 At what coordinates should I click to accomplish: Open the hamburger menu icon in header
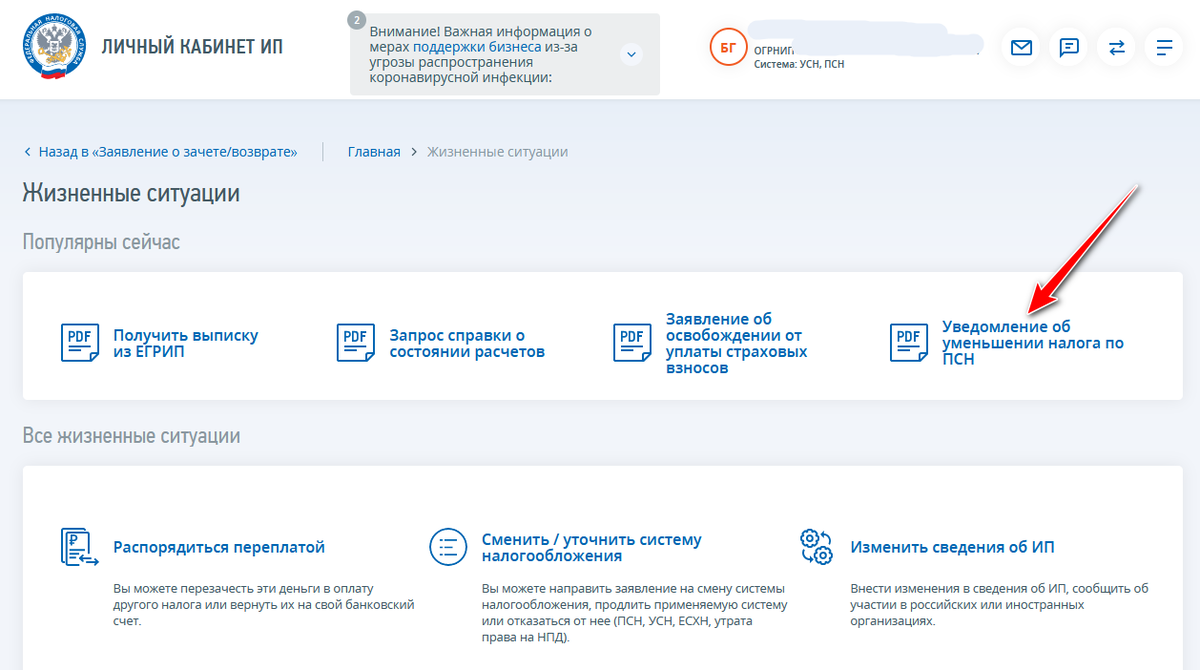tap(1164, 47)
